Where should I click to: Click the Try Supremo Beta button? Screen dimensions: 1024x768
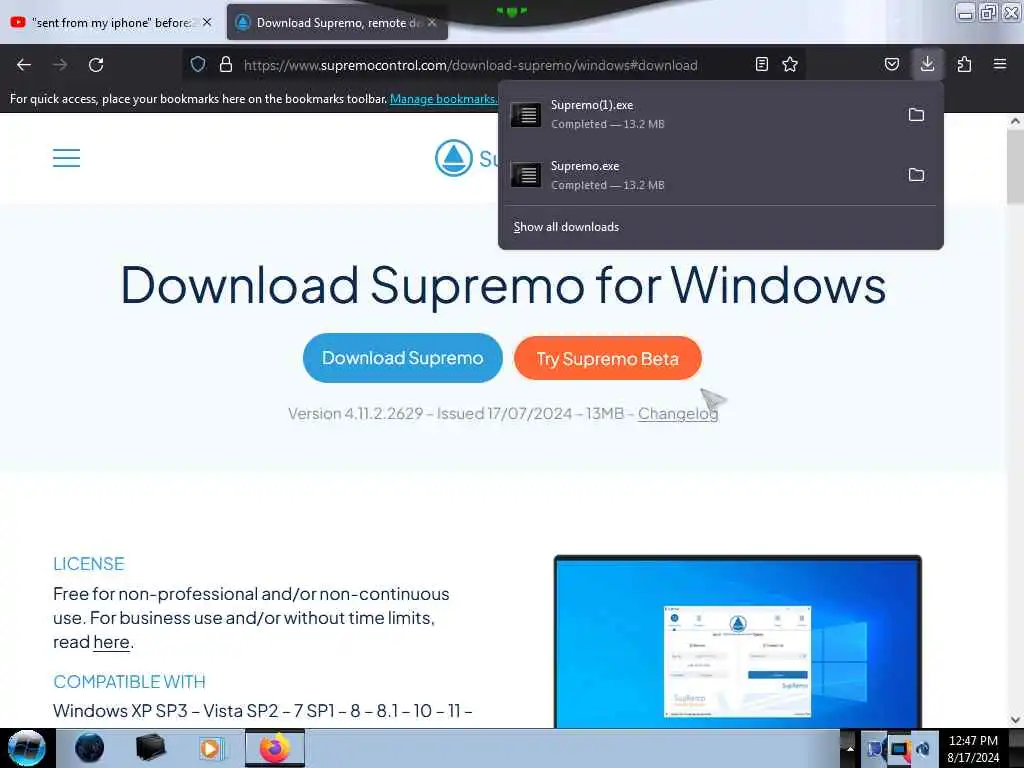[x=607, y=359]
